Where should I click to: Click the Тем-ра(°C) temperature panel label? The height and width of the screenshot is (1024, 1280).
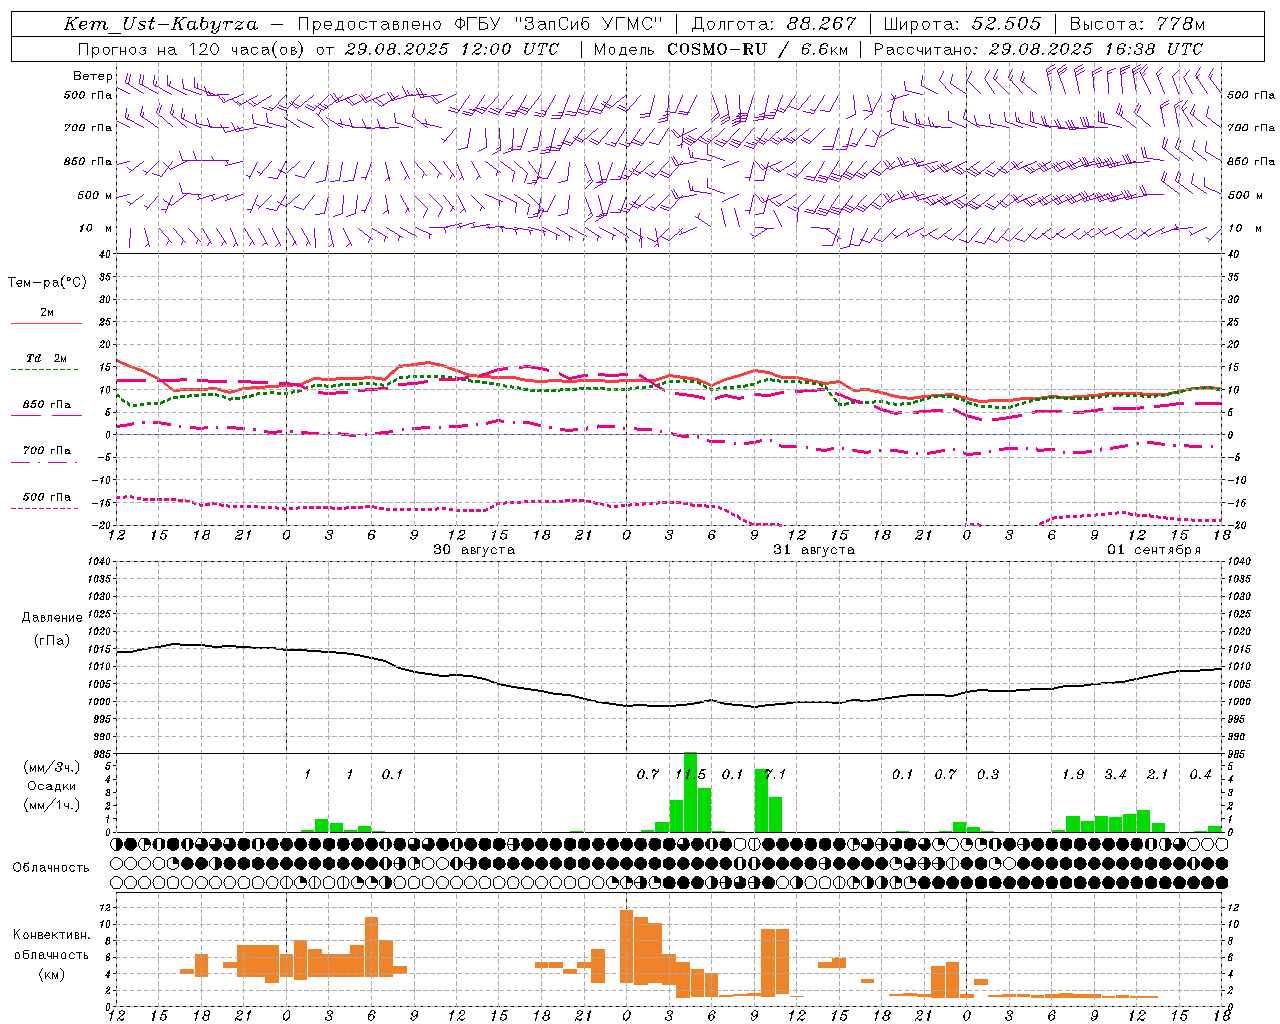[47, 283]
